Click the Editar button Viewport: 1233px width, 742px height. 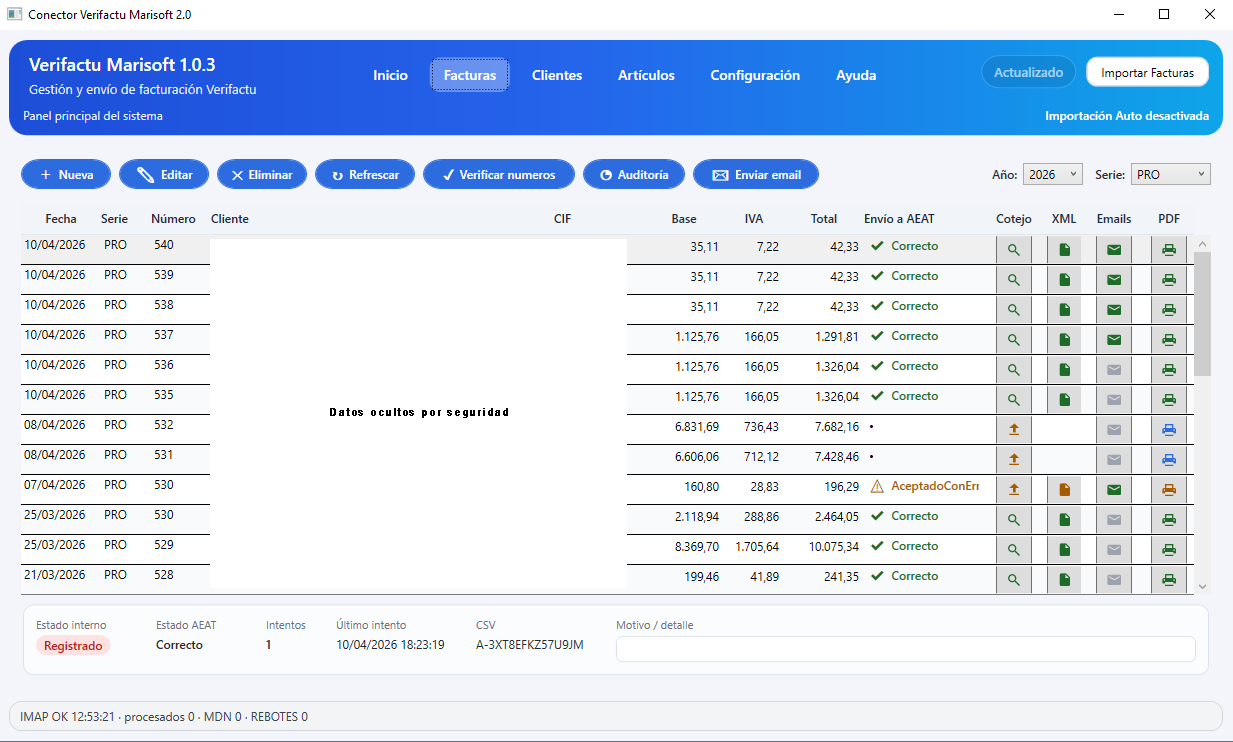coord(164,174)
